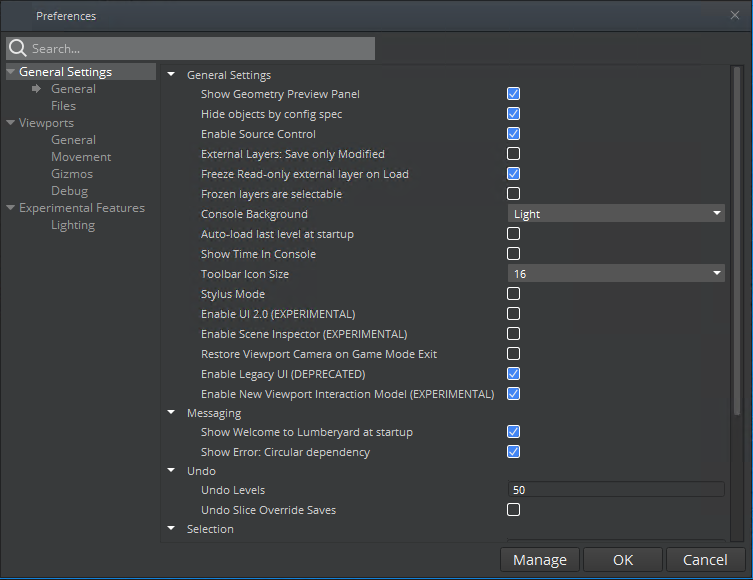Enable Stylus Mode checkbox

point(513,294)
